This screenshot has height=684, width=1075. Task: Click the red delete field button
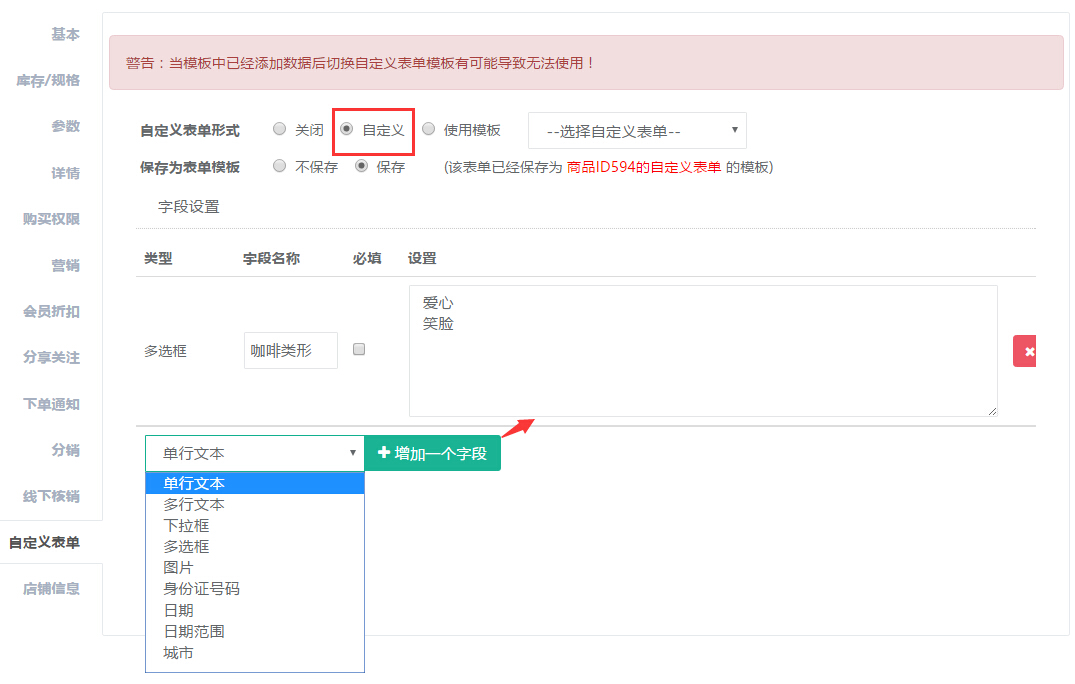[x=1025, y=351]
